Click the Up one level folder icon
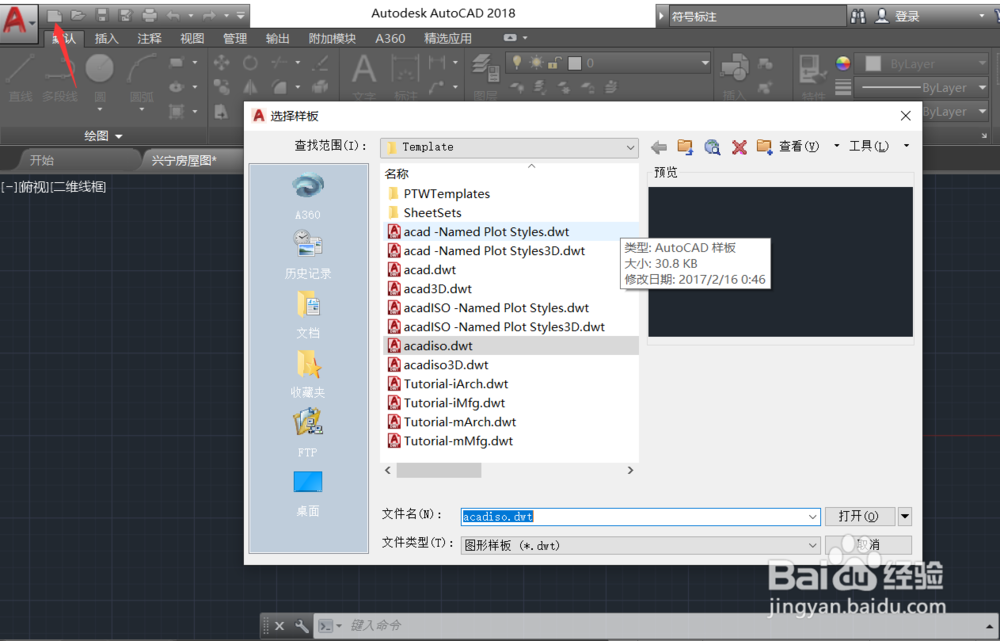The height and width of the screenshot is (641, 1000). pos(686,147)
